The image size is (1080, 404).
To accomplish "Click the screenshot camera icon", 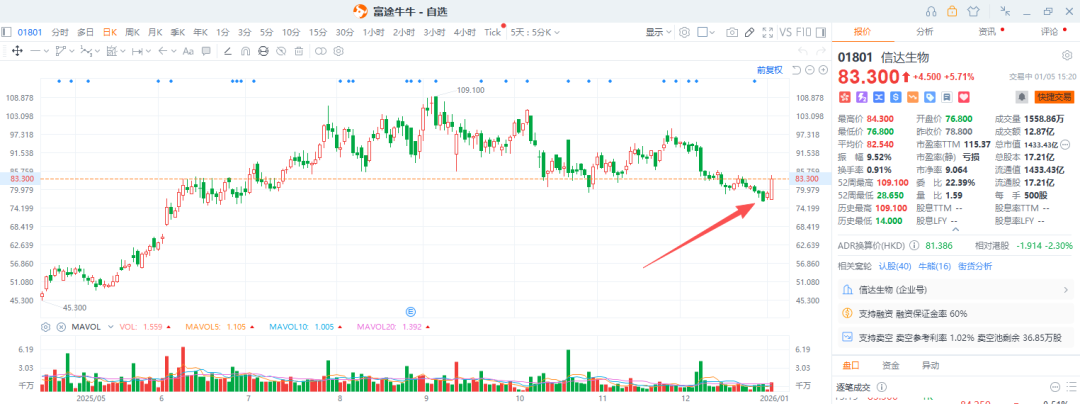I will [732, 32].
